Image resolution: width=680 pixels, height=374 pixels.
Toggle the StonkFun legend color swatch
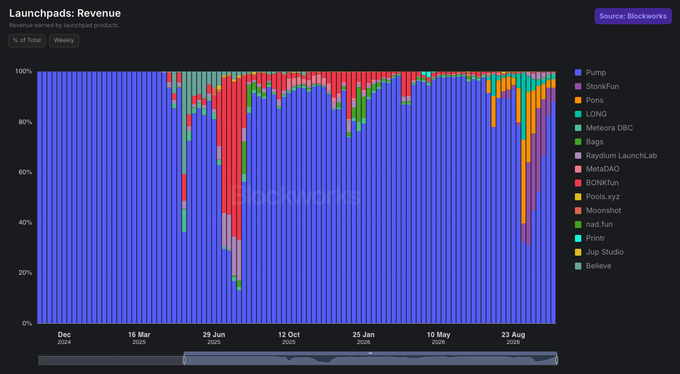click(x=578, y=86)
